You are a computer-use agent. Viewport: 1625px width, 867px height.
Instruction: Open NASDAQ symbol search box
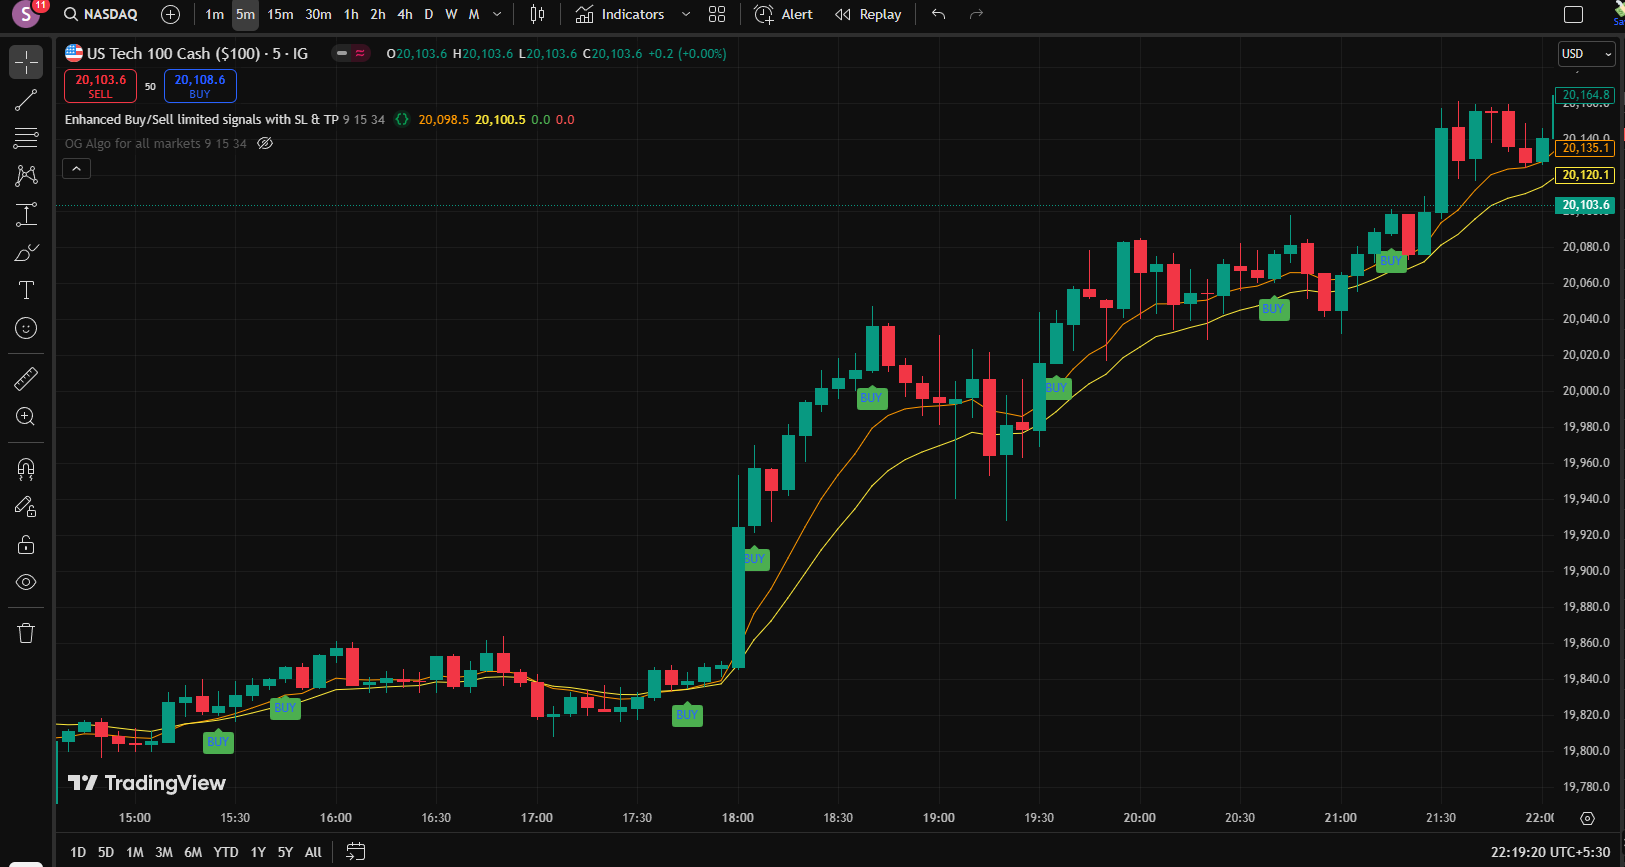(x=100, y=14)
